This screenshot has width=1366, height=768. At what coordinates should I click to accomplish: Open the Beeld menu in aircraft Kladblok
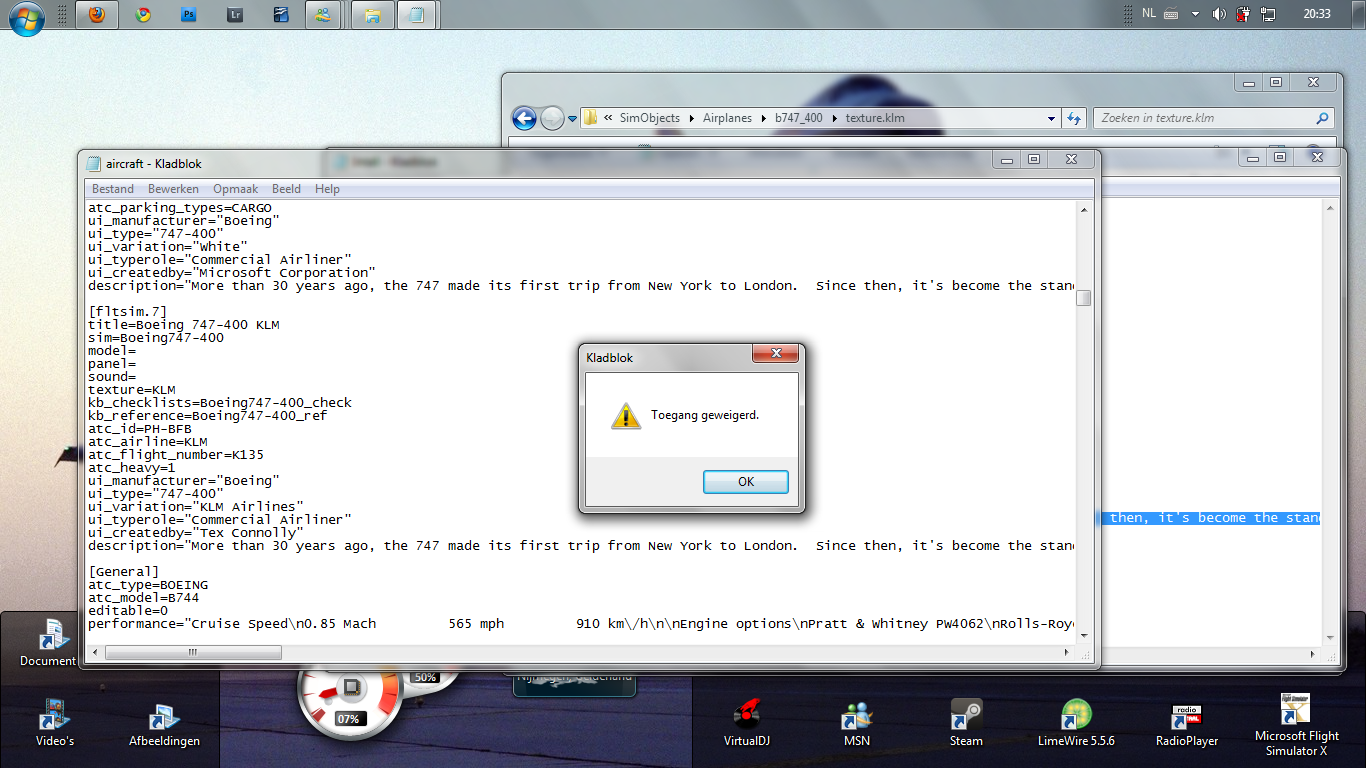[x=286, y=189]
